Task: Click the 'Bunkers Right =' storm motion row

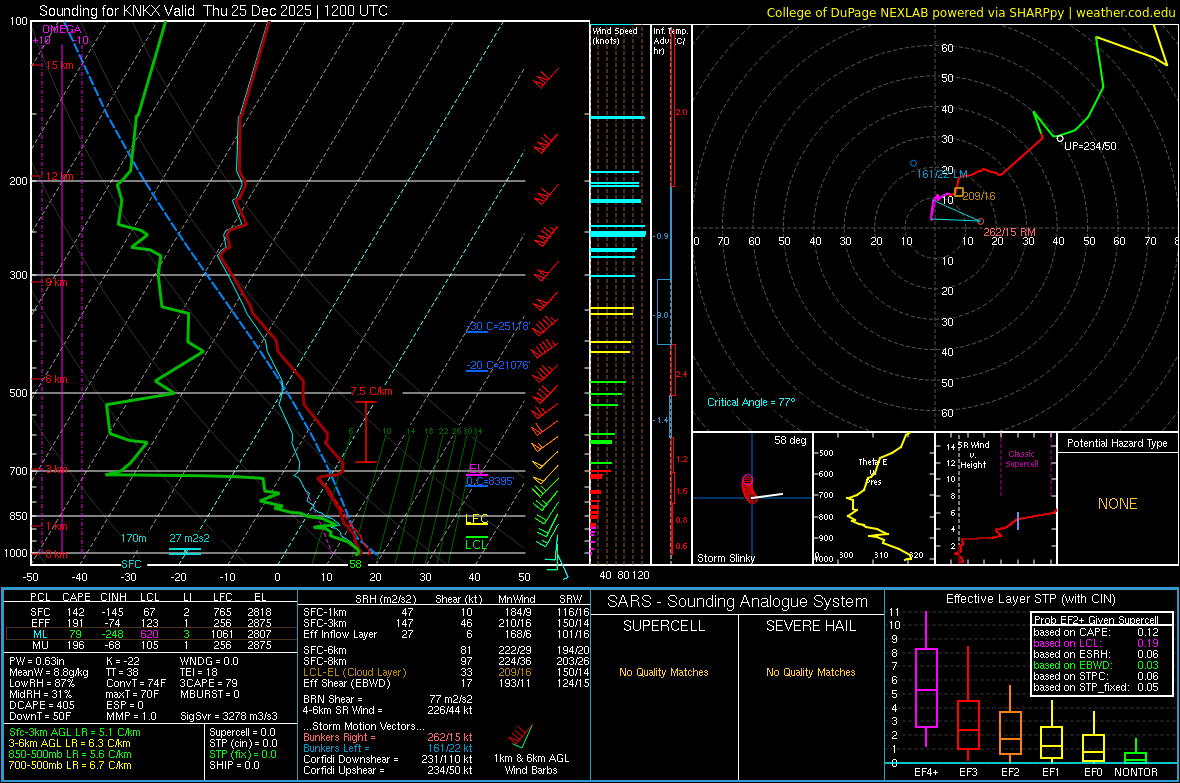Action: (388, 737)
